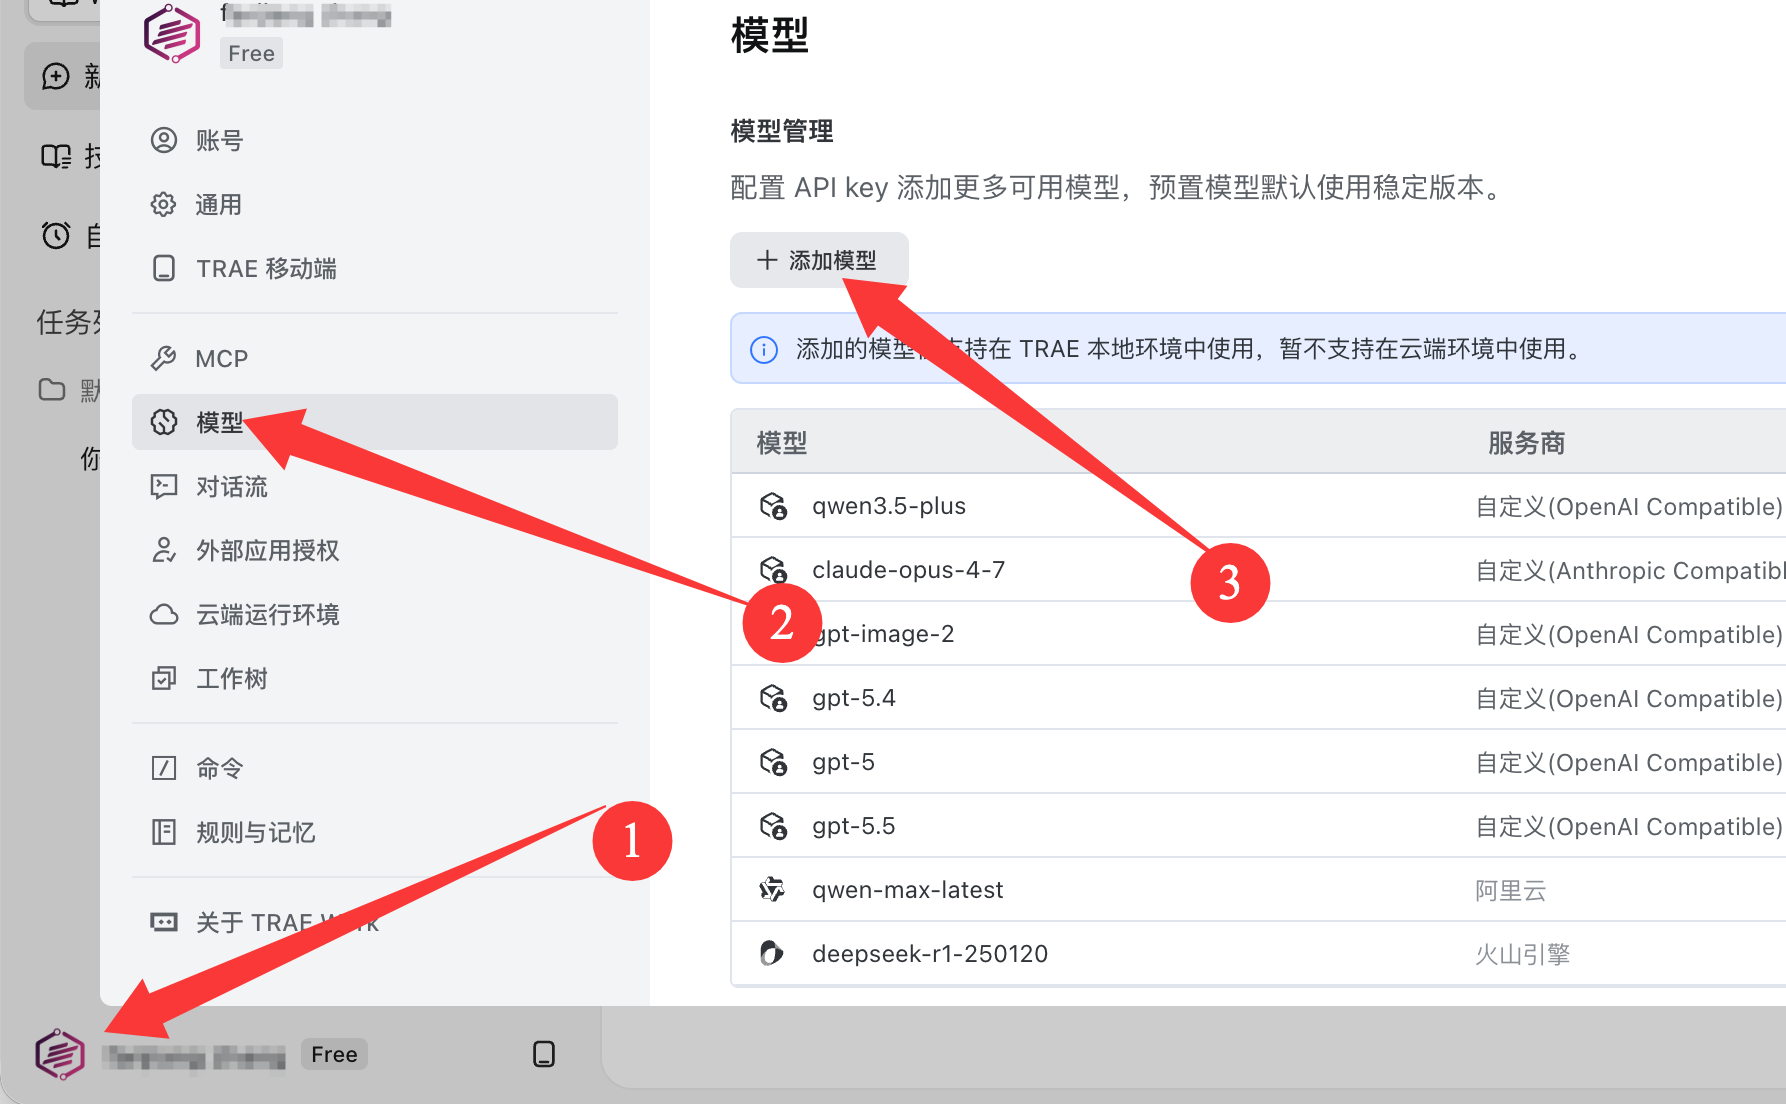Viewport: 1786px width, 1104px height.
Task: Click the phone icon beside TRAE 移动端
Action: [164, 268]
